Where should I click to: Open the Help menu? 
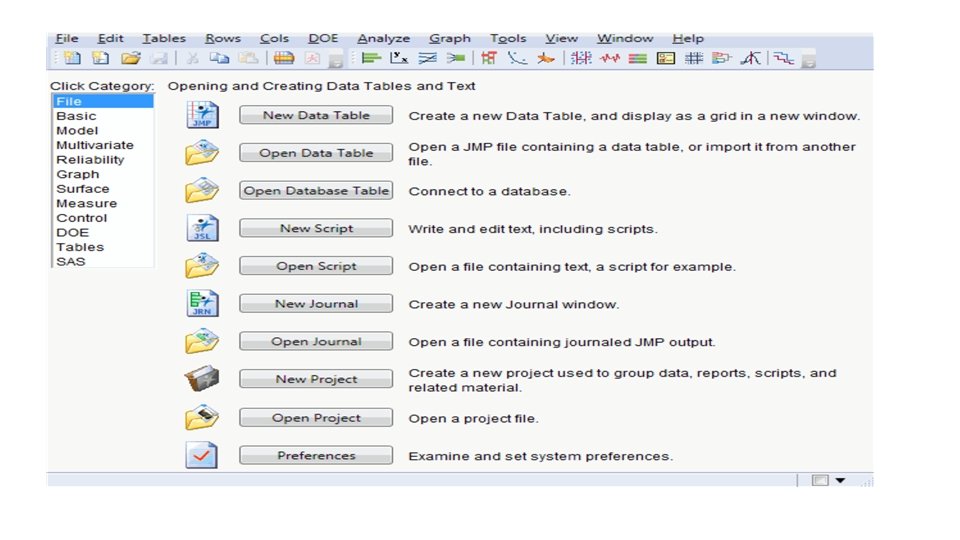click(x=688, y=39)
